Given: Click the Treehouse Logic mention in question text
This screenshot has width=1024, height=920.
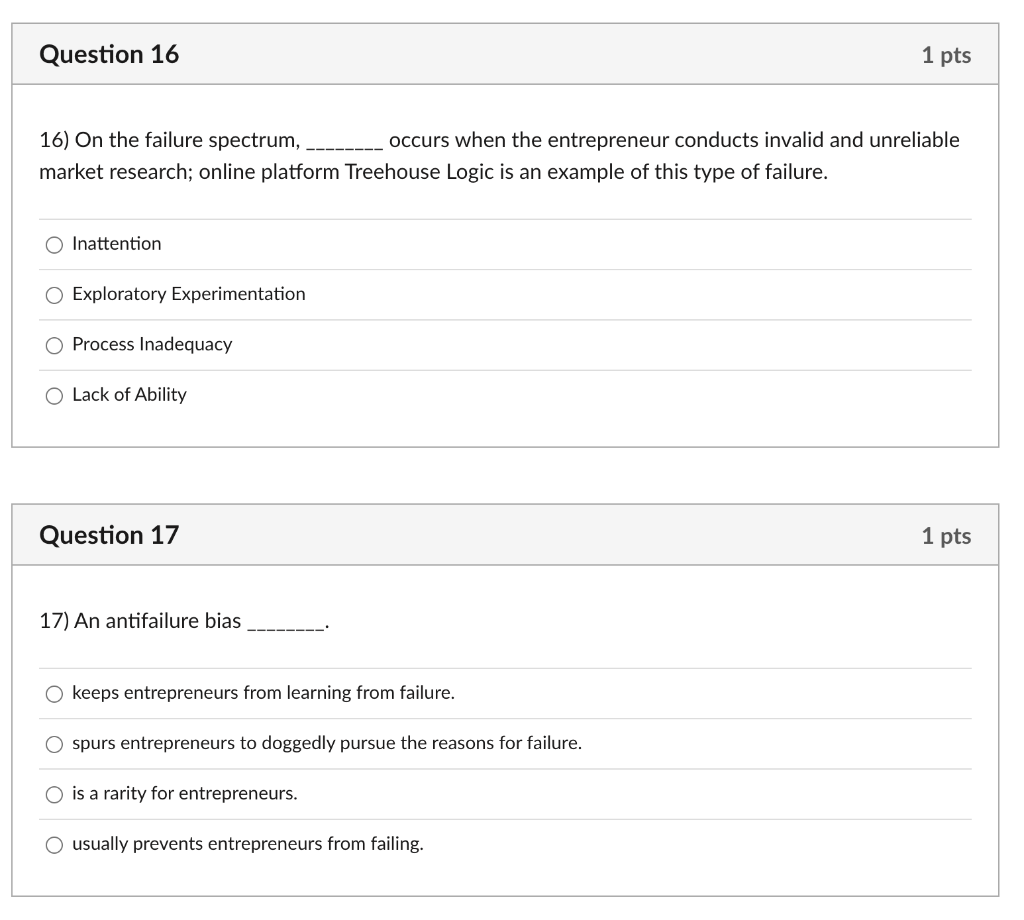Looking at the screenshot, I should 404,171.
